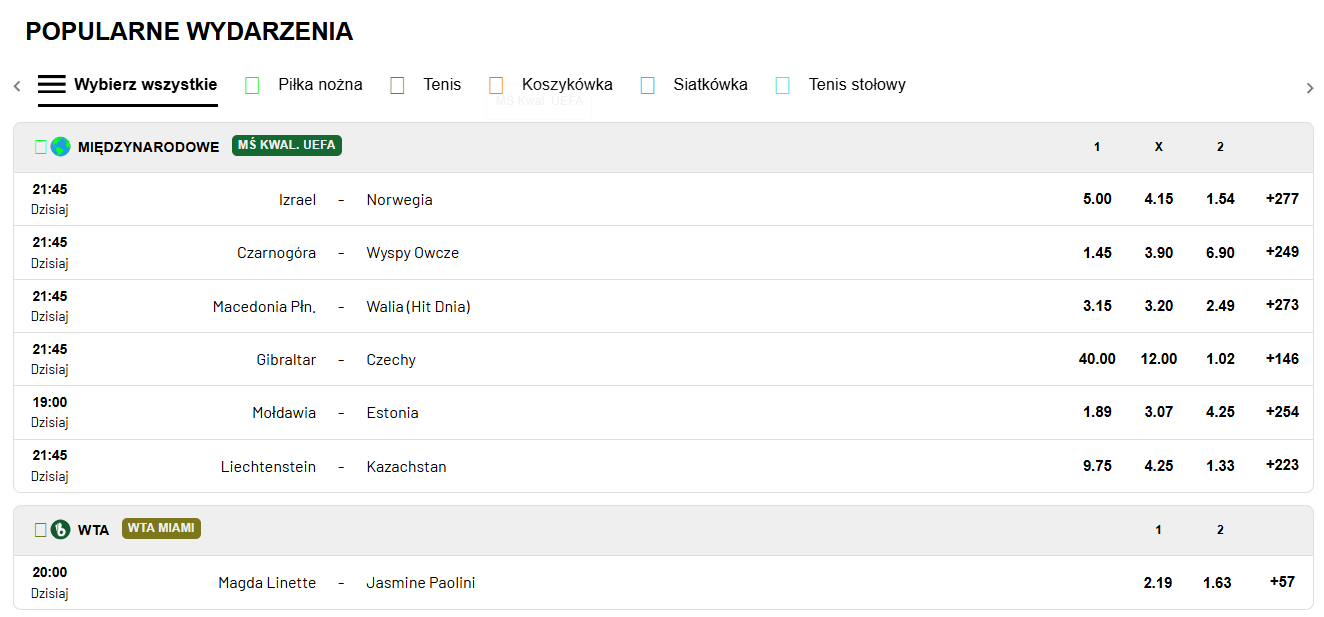The width and height of the screenshot is (1324, 617).
Task: Click left chevron of the sports filter bar
Action: point(17,87)
